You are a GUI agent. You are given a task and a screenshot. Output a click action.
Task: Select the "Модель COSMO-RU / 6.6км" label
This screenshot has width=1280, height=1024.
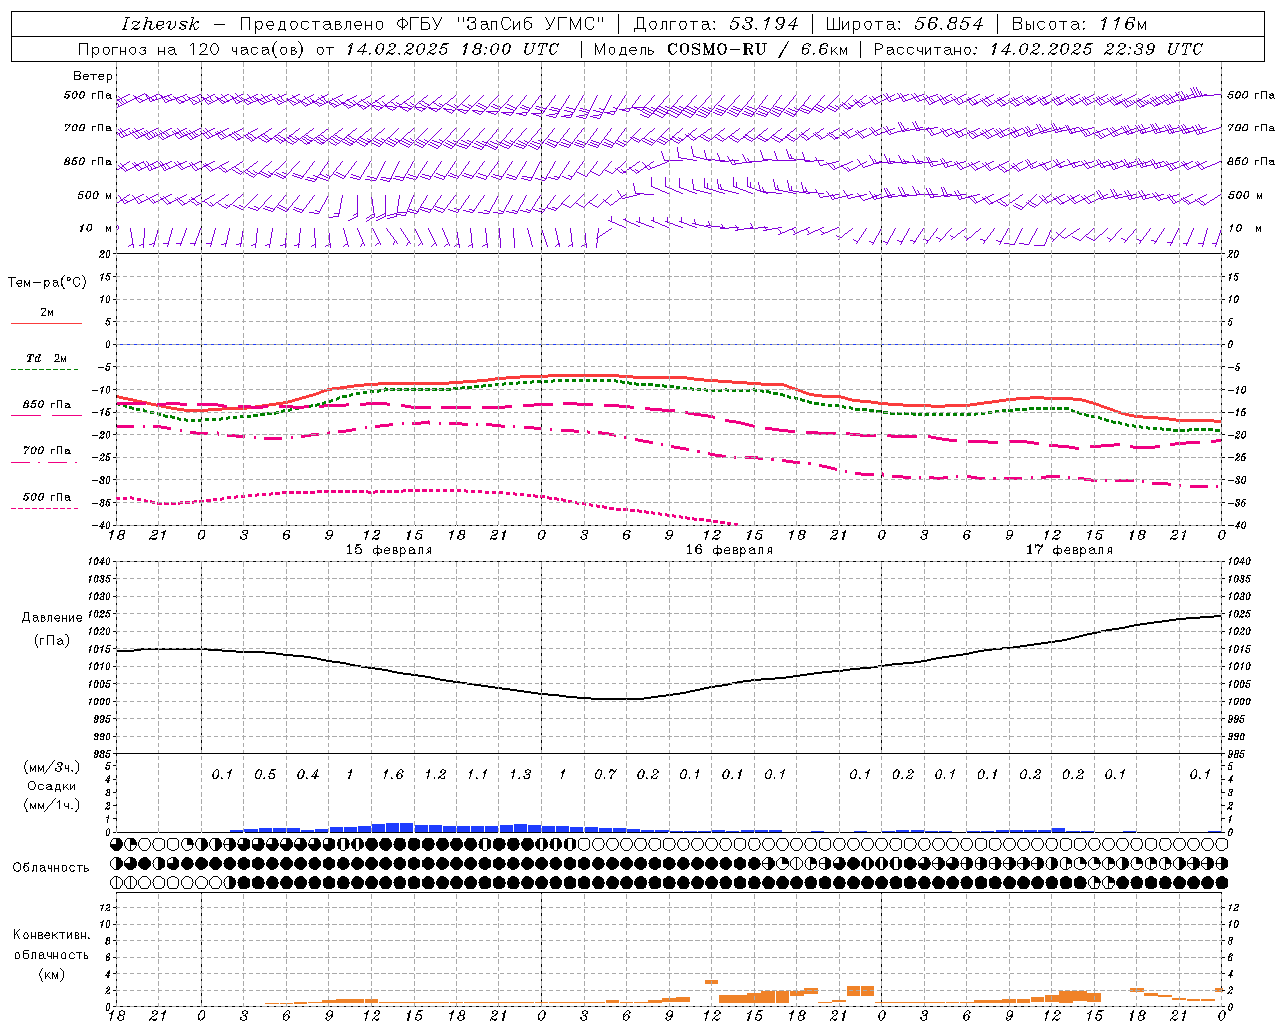[721, 49]
